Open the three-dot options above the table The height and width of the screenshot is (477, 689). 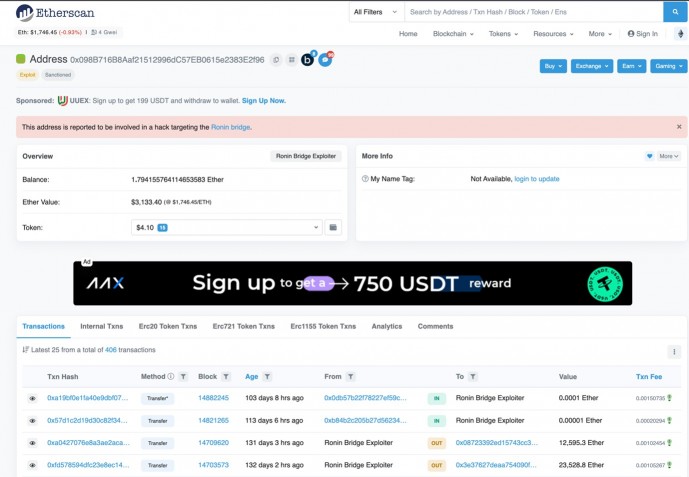pyautogui.click(x=674, y=351)
